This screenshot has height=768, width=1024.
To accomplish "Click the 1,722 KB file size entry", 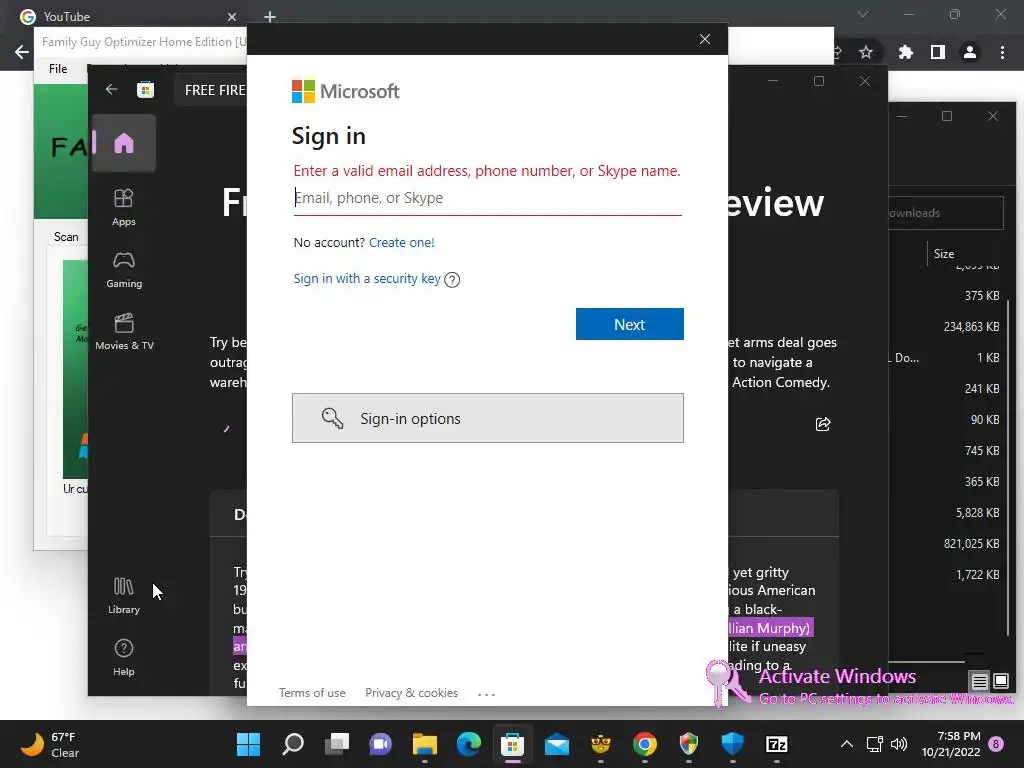I will coord(977,575).
